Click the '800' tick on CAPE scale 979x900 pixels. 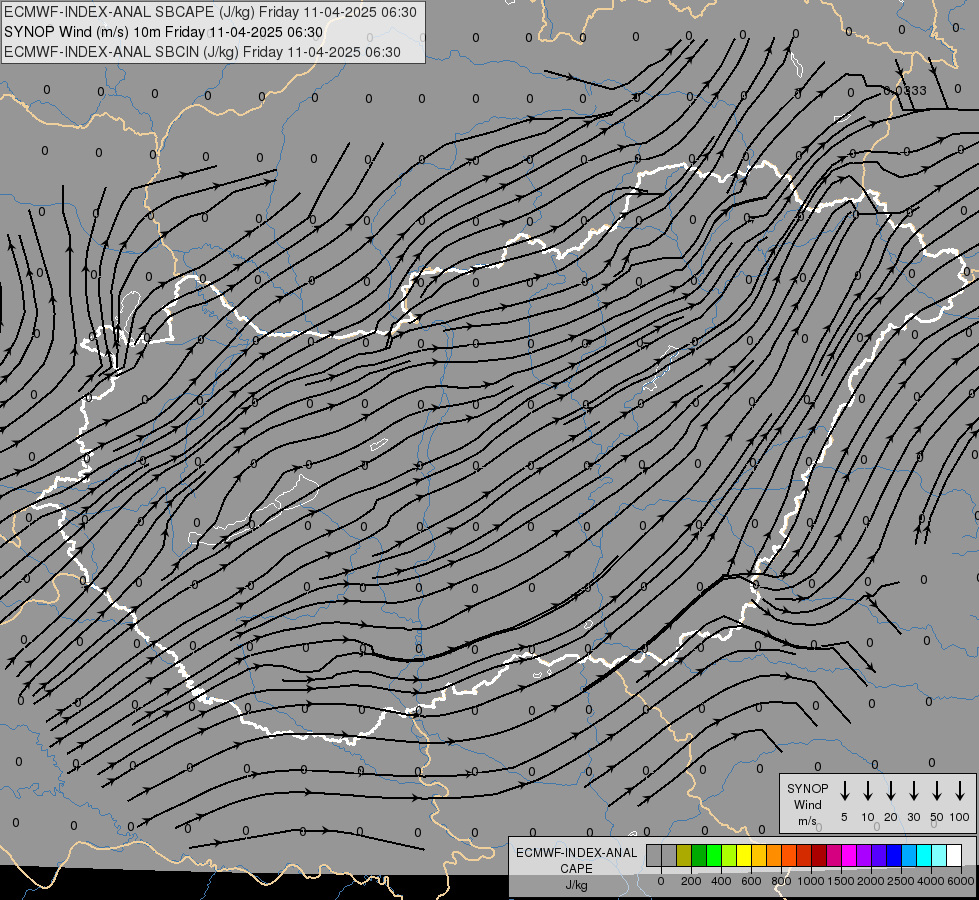coord(781,881)
